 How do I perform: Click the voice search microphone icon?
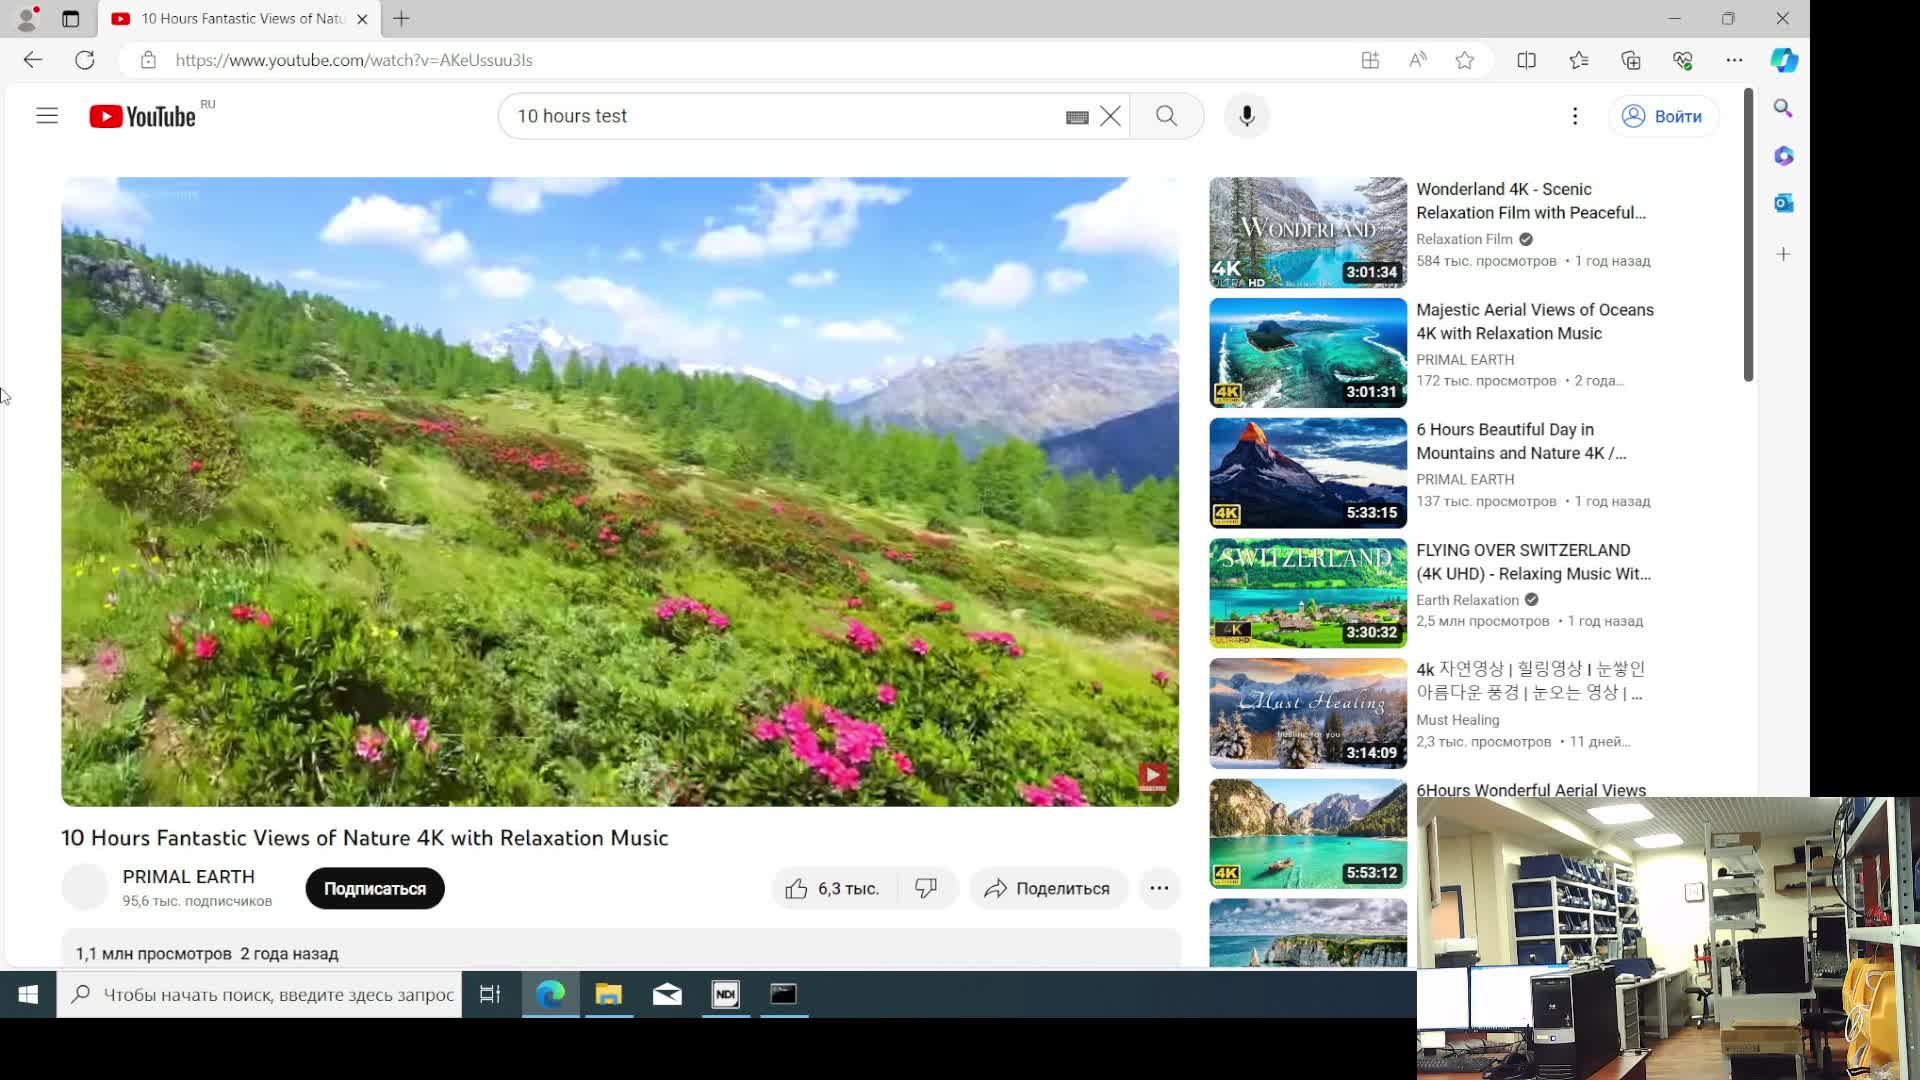coord(1246,116)
